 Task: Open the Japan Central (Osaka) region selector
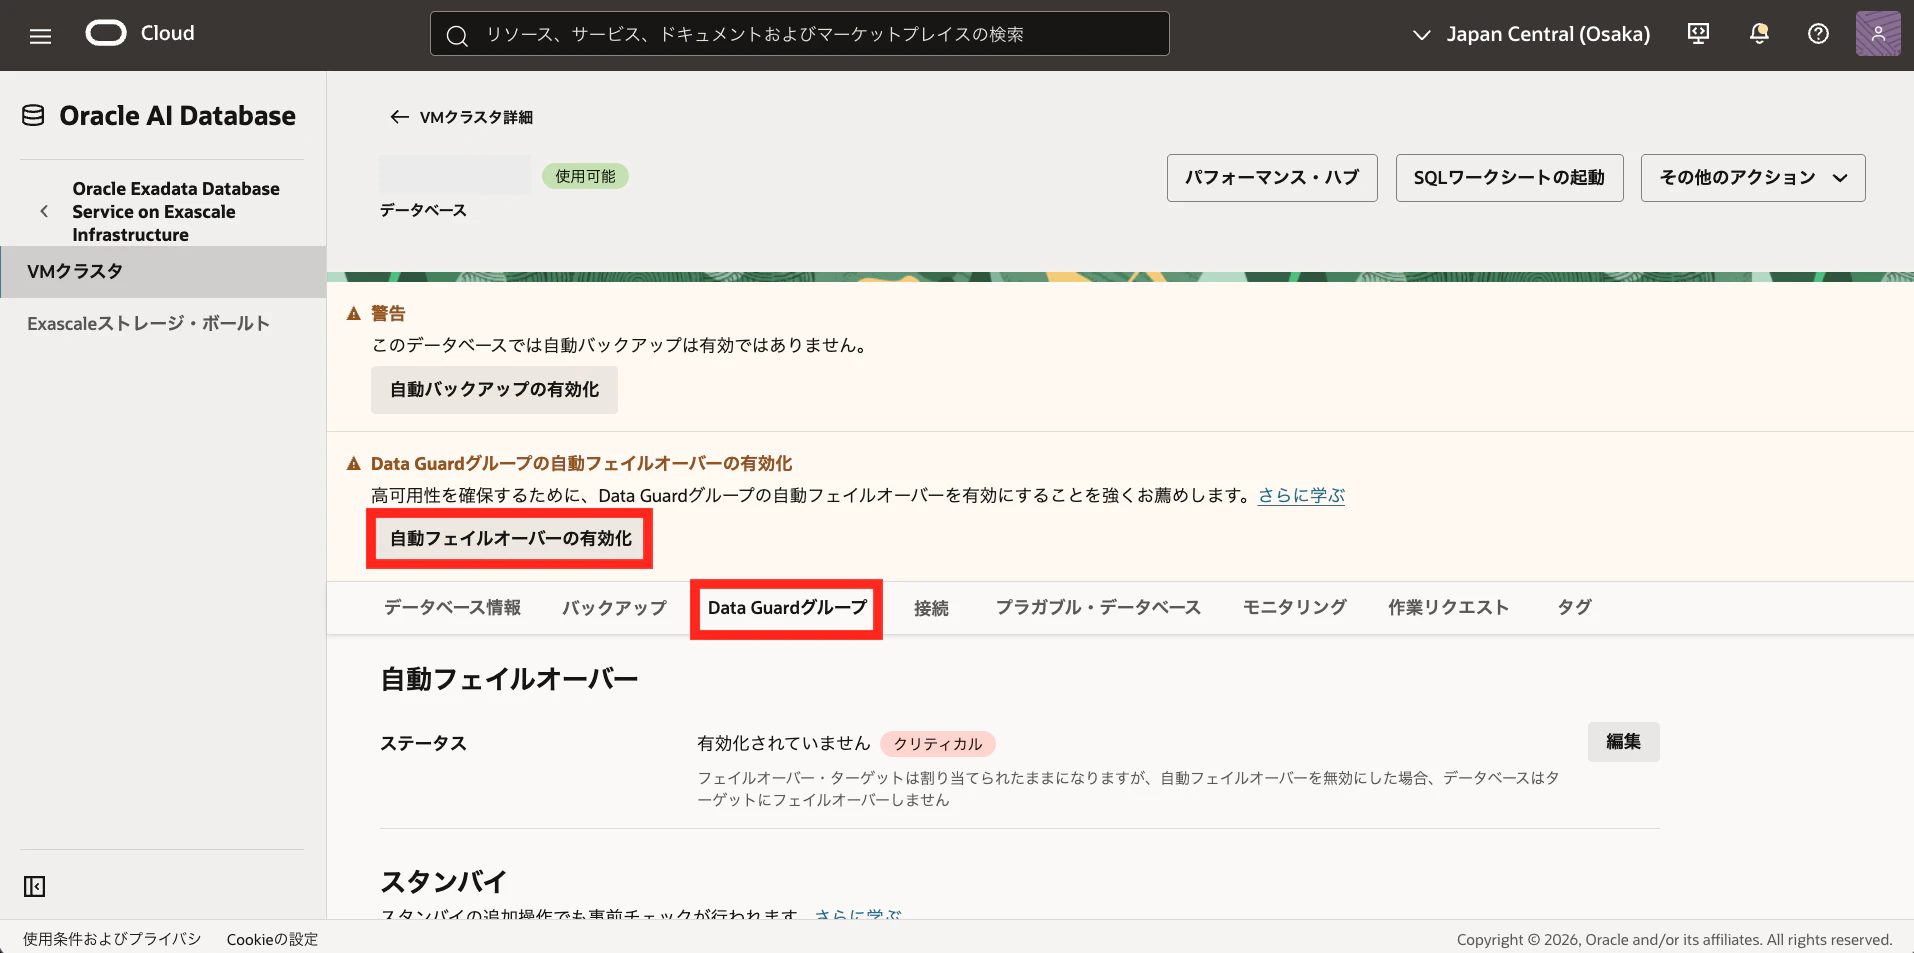point(1531,34)
